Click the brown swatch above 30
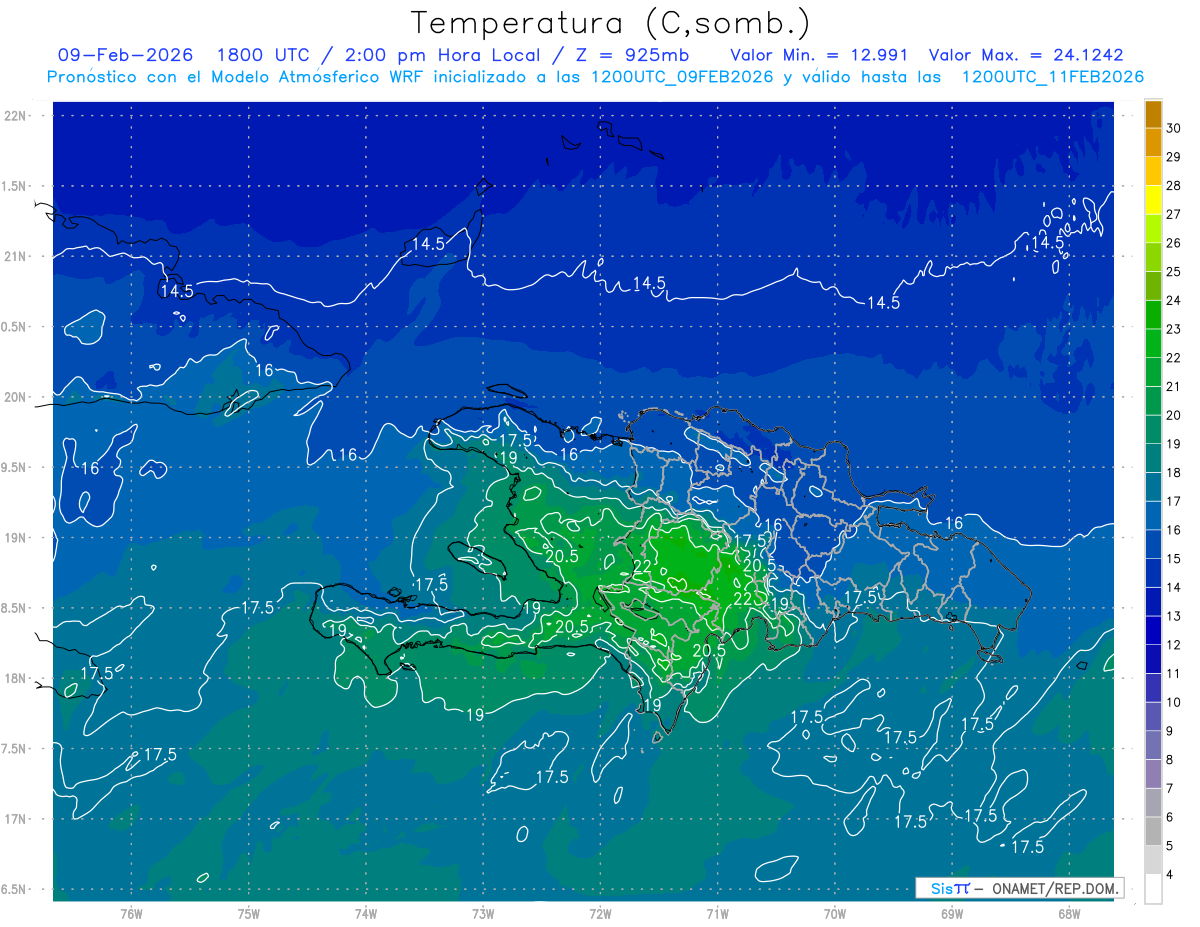The image size is (1200, 927). 1153,114
